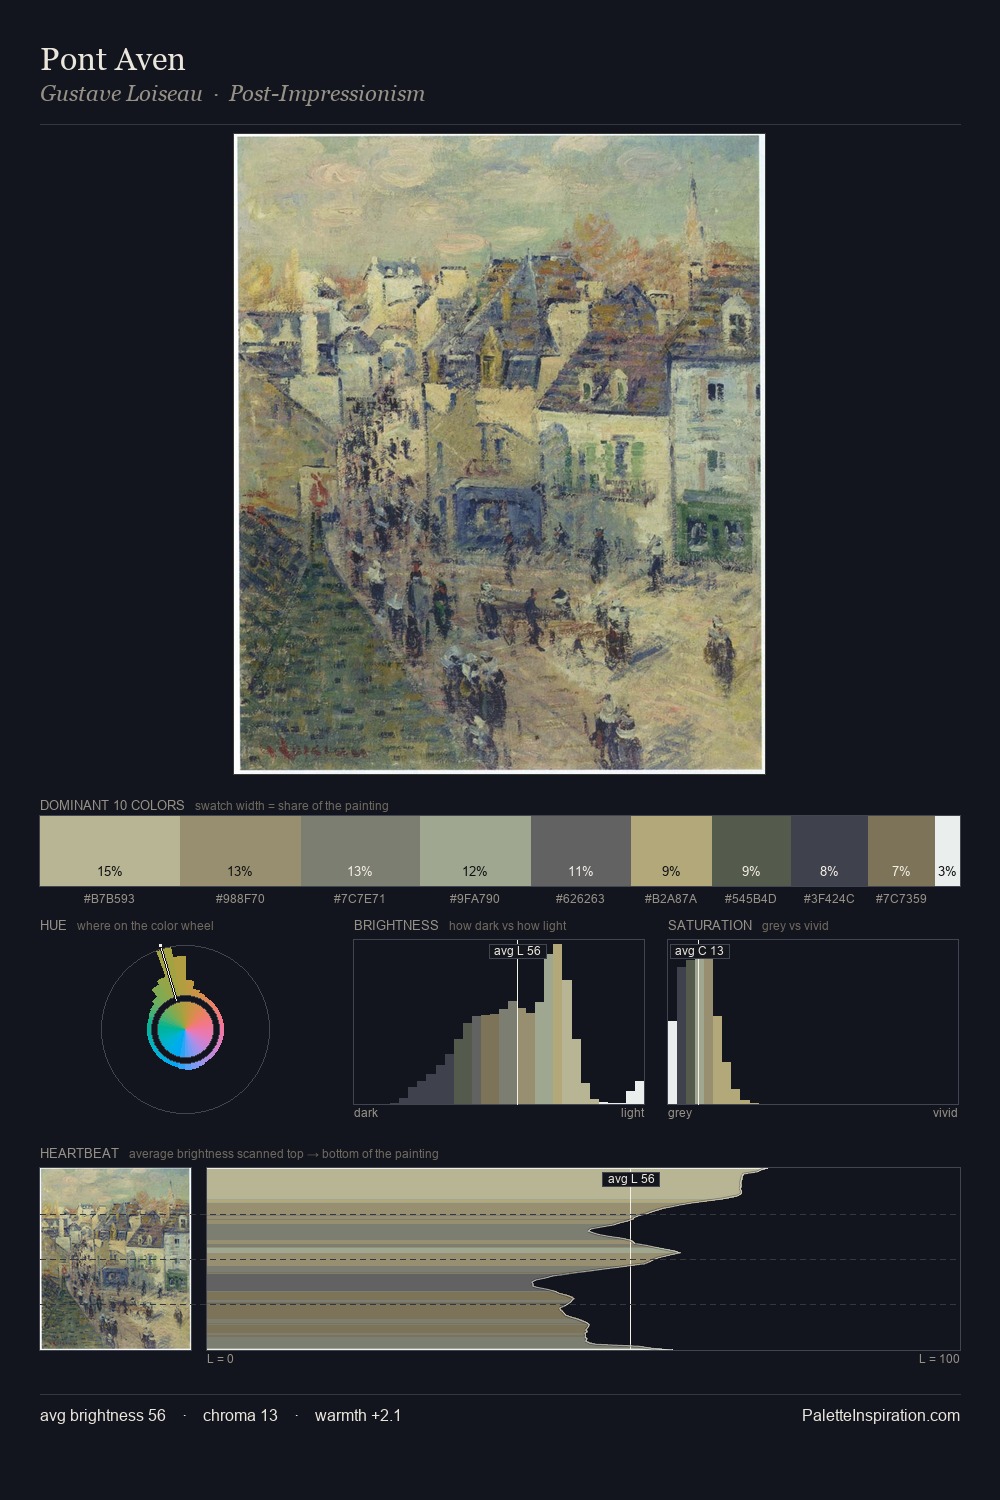Click 'how dark vs how light' caption

(x=508, y=926)
